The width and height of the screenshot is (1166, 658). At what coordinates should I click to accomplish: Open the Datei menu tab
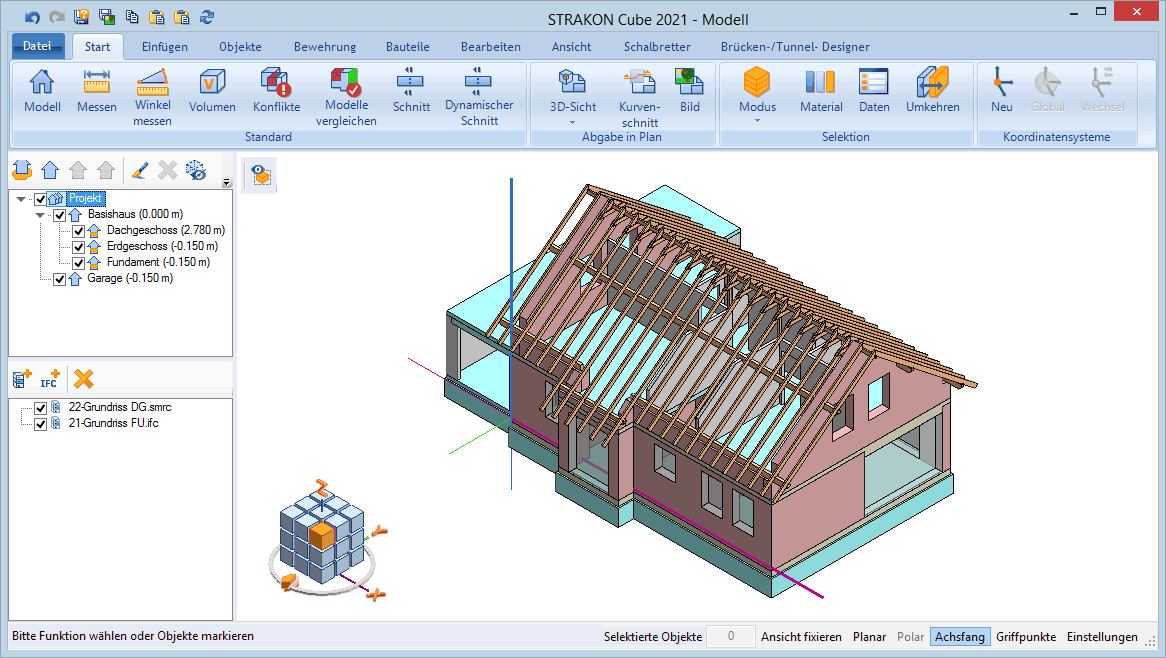tap(37, 46)
